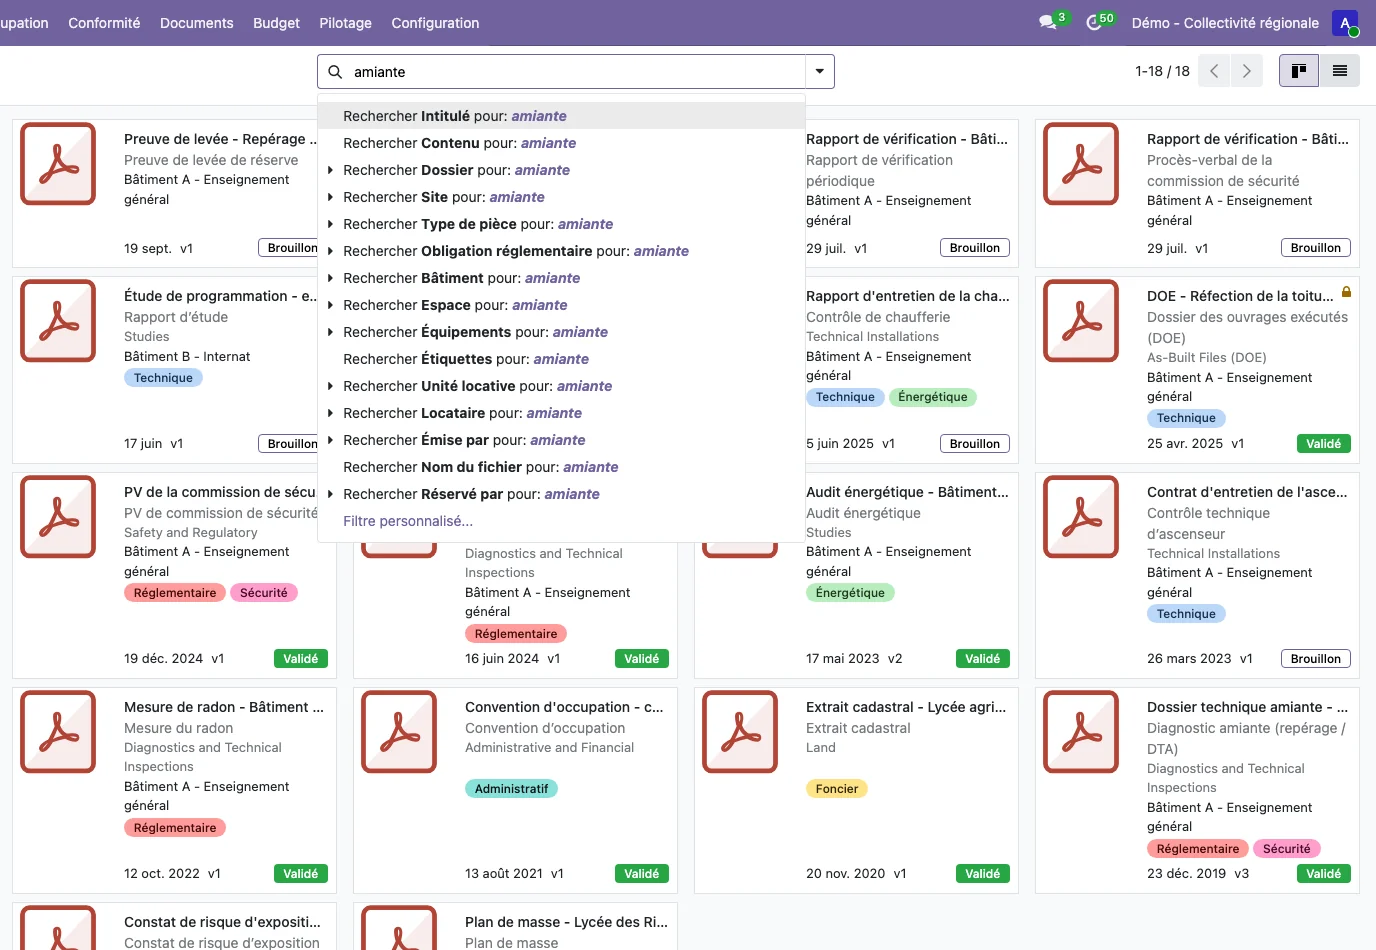This screenshot has width=1376, height=950.
Task: Open the PDF icon of DOE - Réfection
Action: point(1081,320)
